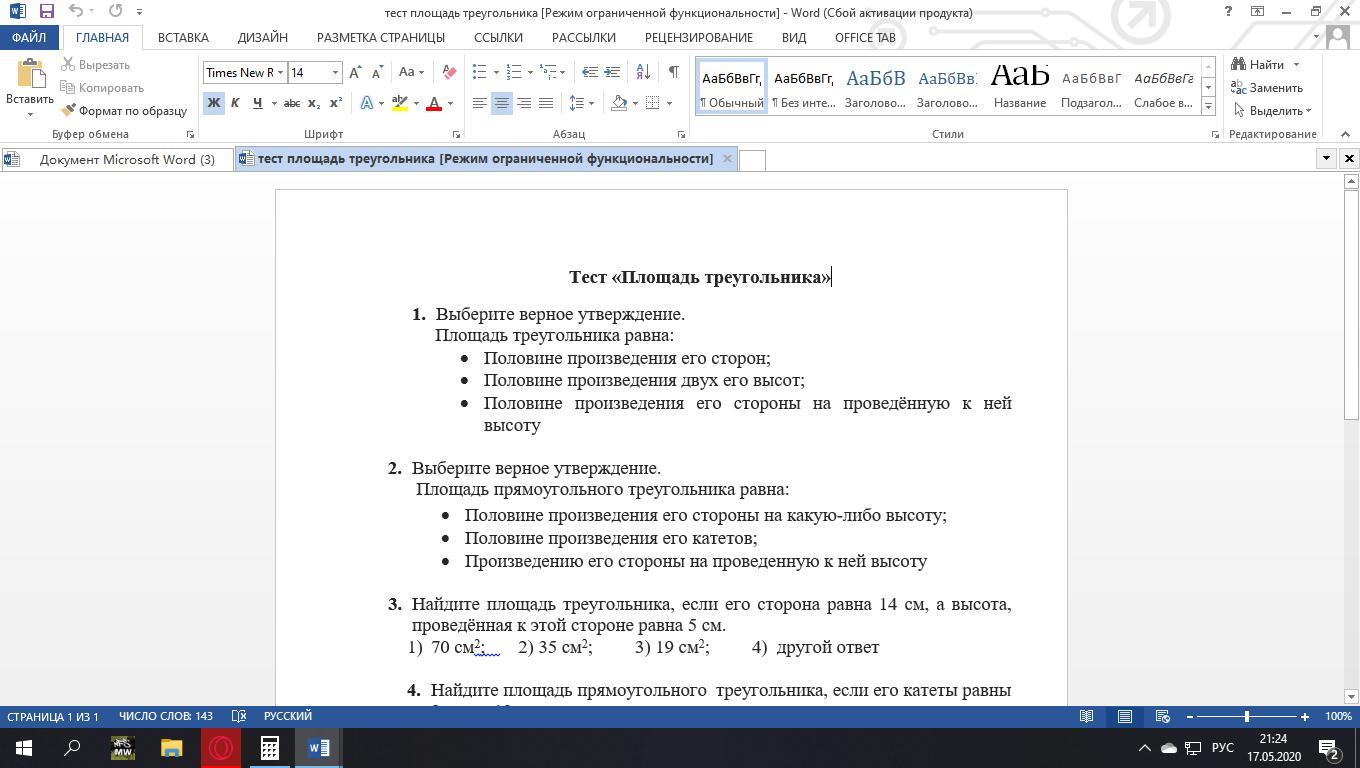This screenshot has width=1360, height=768.
Task: Increase indent using the ribbon icon
Action: click(612, 72)
